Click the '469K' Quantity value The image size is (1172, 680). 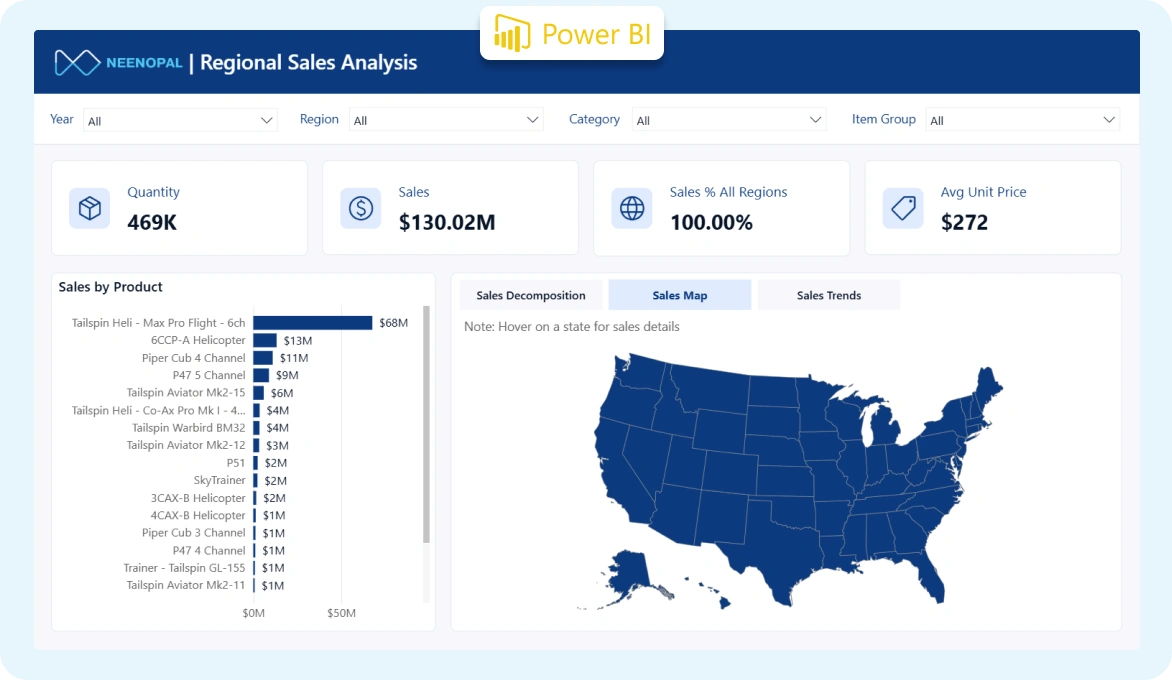(x=152, y=223)
